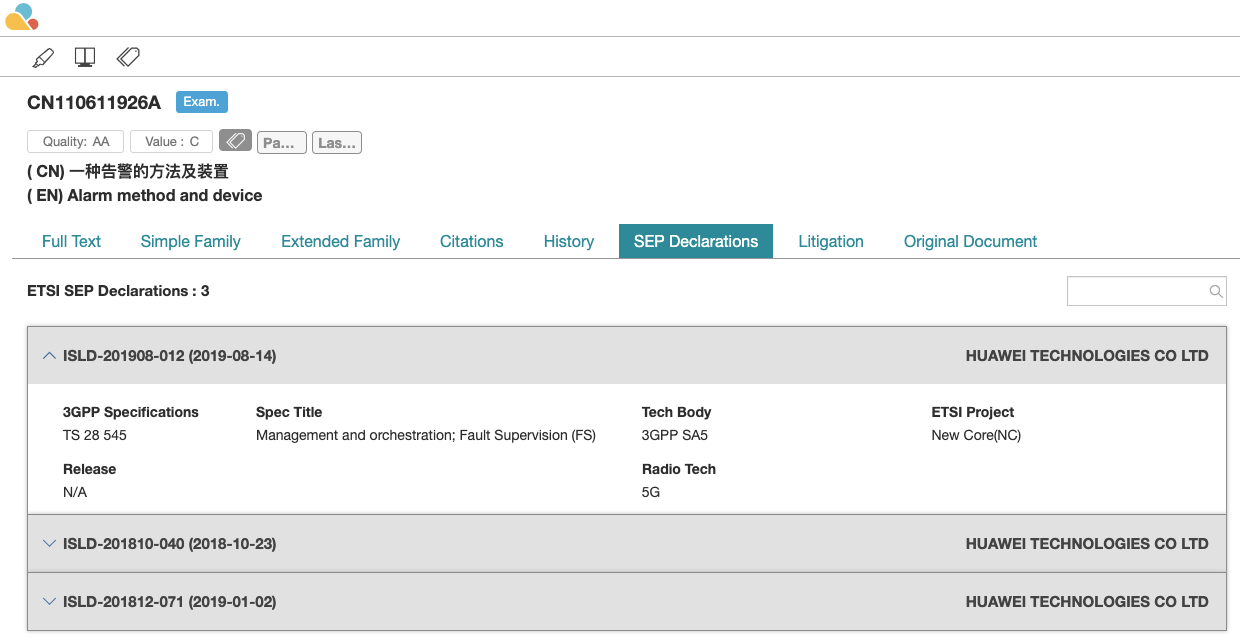Click the truncated Las... button
1240x640 pixels.
[337, 142]
